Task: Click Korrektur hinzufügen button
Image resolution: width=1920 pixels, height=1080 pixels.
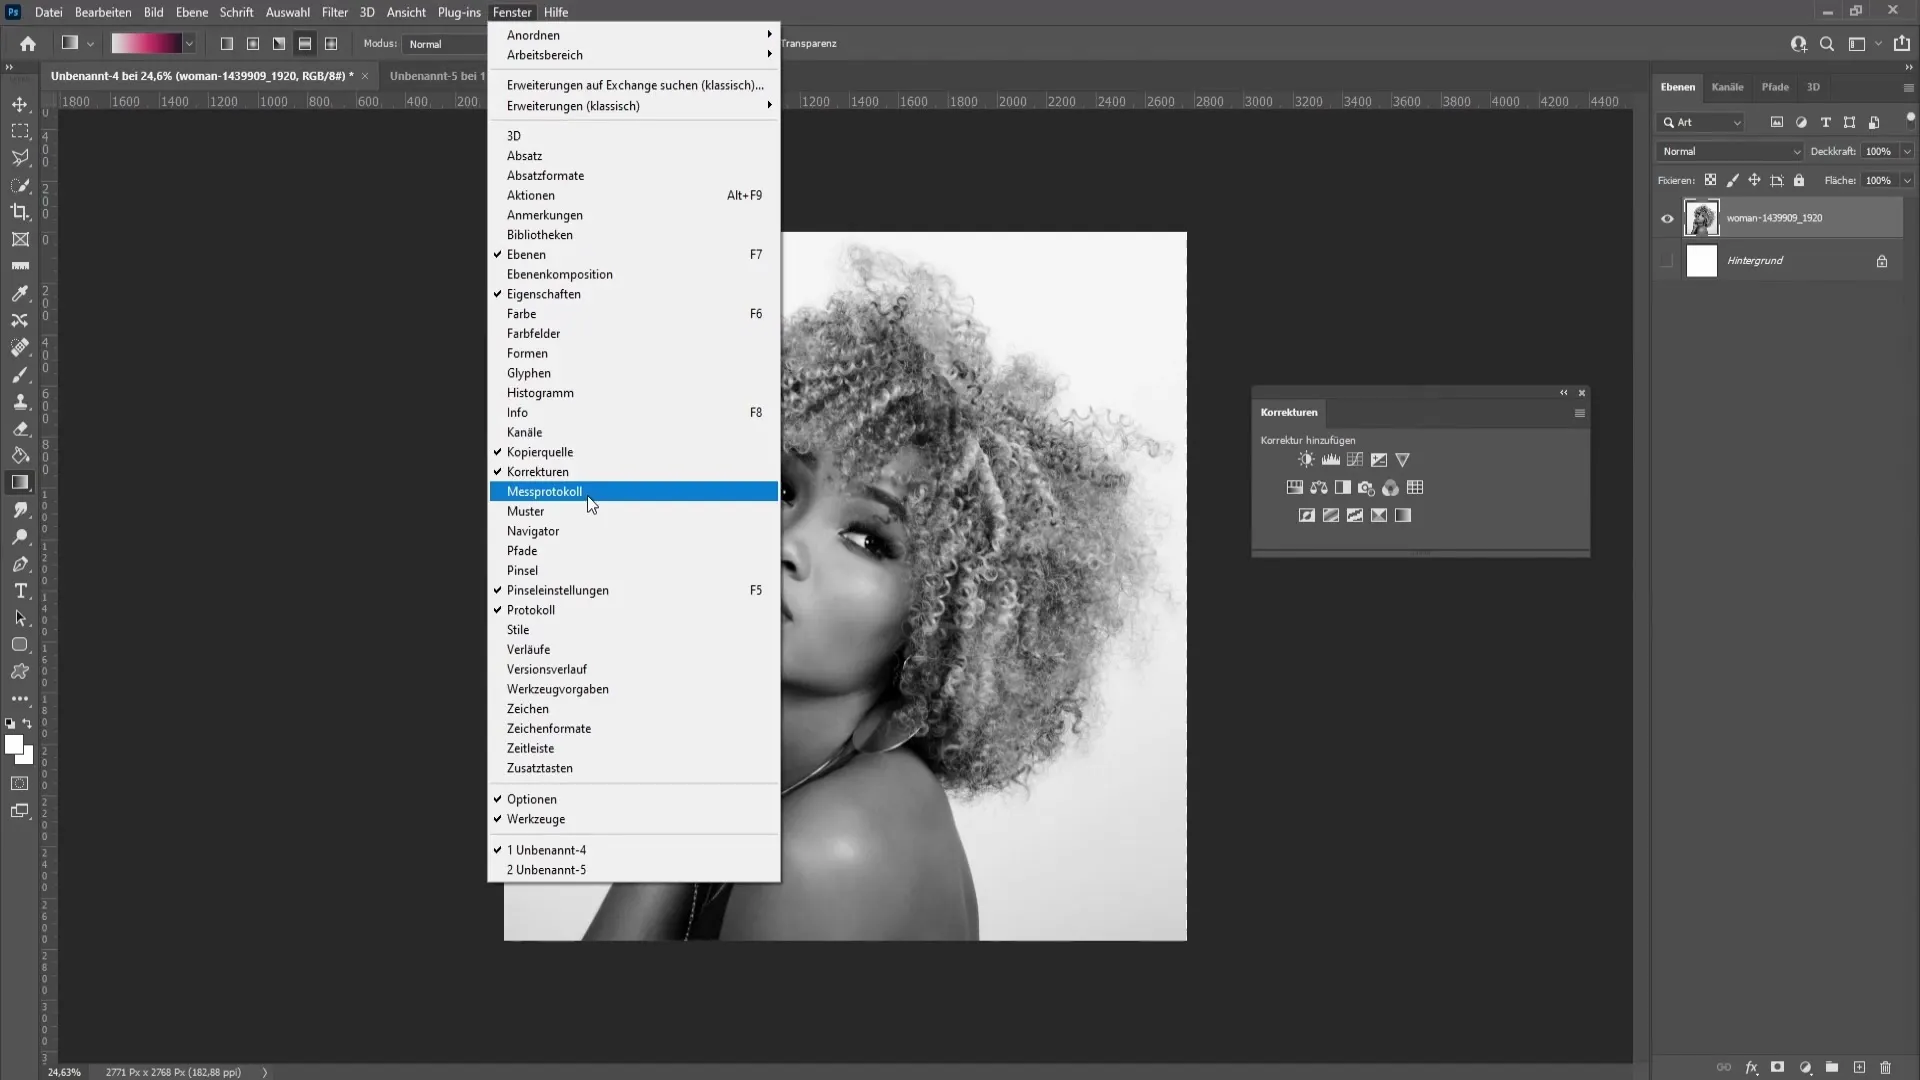Action: click(1308, 439)
